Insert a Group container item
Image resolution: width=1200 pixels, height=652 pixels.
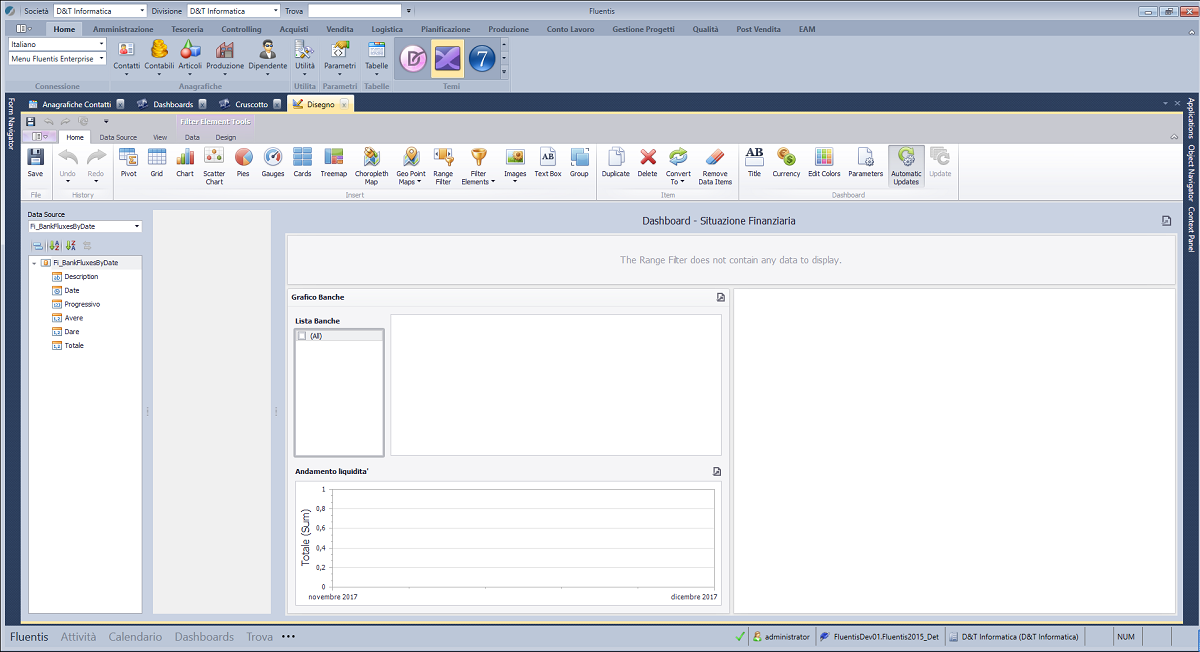[579, 162]
